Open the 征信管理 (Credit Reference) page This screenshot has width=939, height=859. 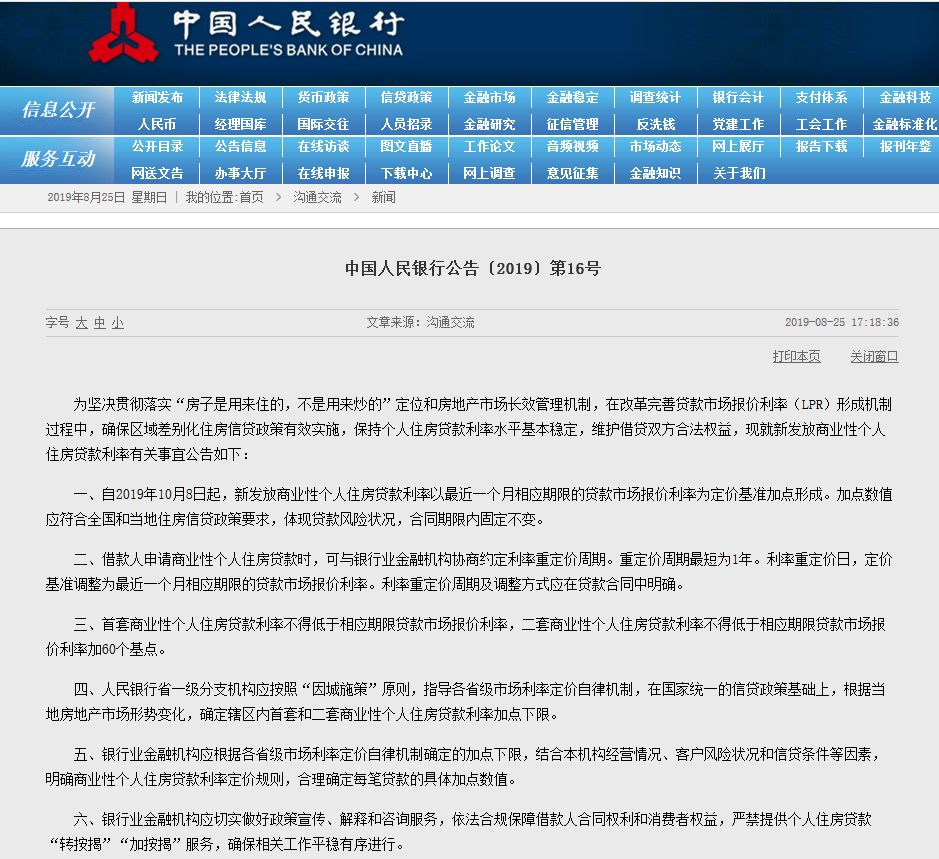[x=572, y=124]
